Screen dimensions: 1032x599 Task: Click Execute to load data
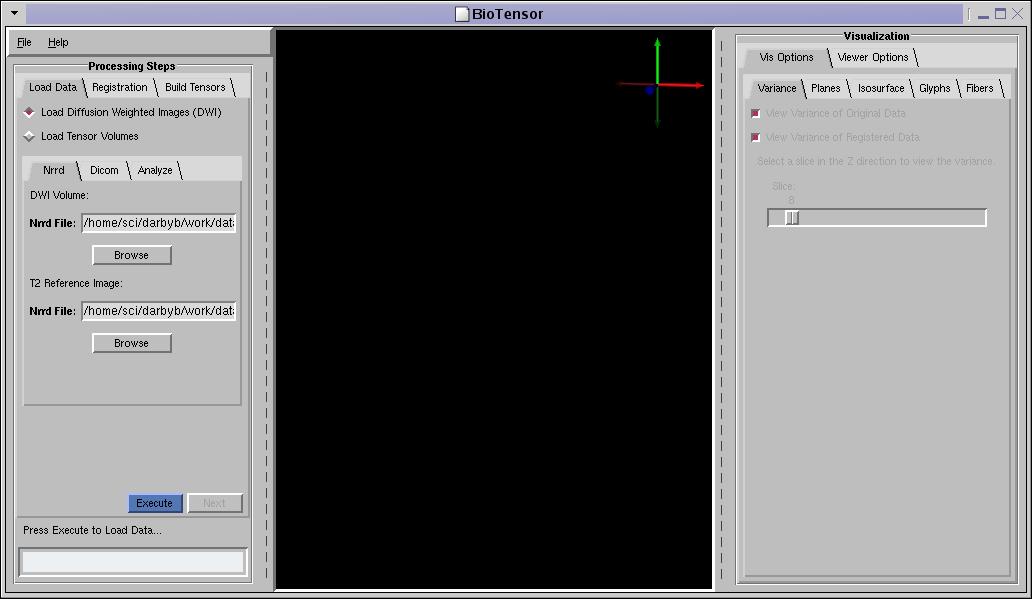tap(155, 503)
